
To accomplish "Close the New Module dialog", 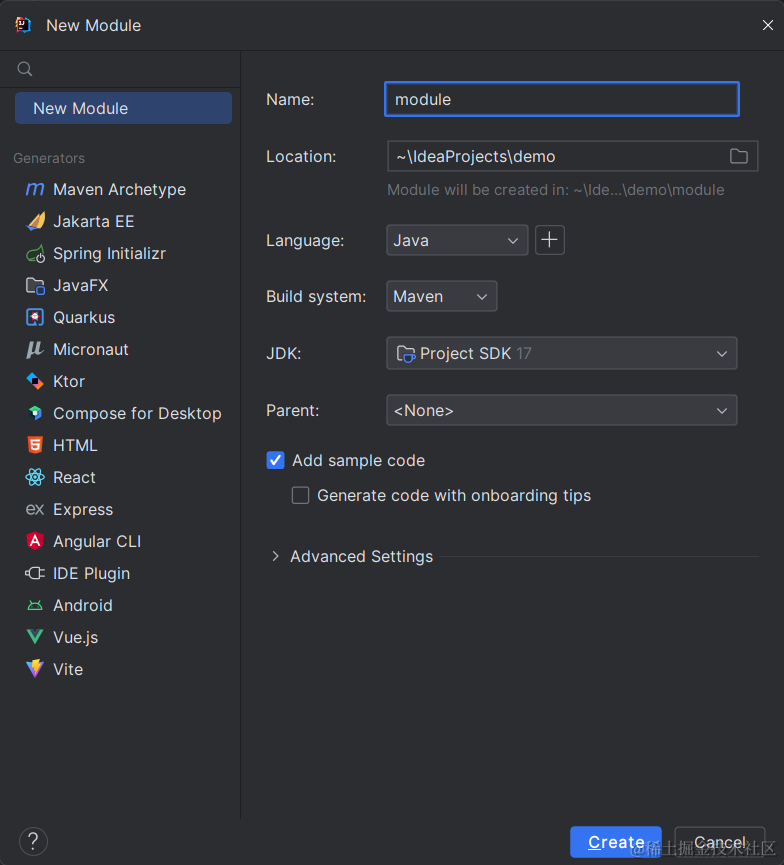I will click(767, 25).
